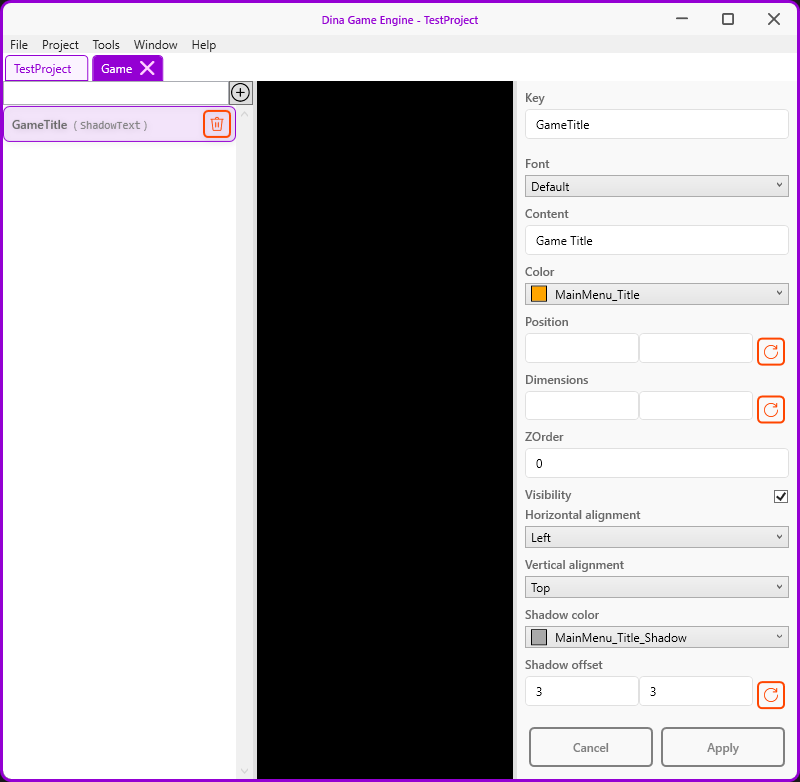This screenshot has height=782, width=800.
Task: Click the first Dimensions input field
Action: pyautogui.click(x=582, y=406)
